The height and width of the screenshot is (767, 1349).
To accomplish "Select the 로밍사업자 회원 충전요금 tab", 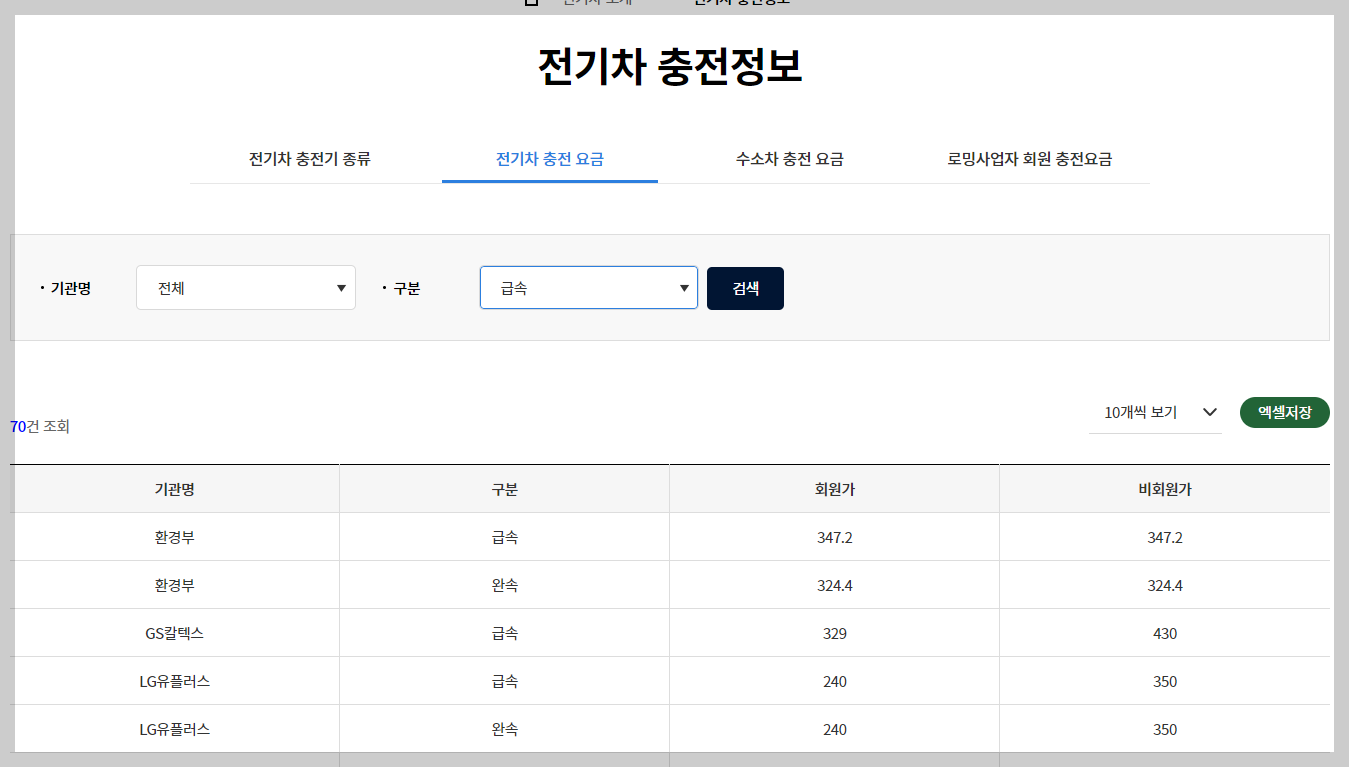I will coord(1031,159).
